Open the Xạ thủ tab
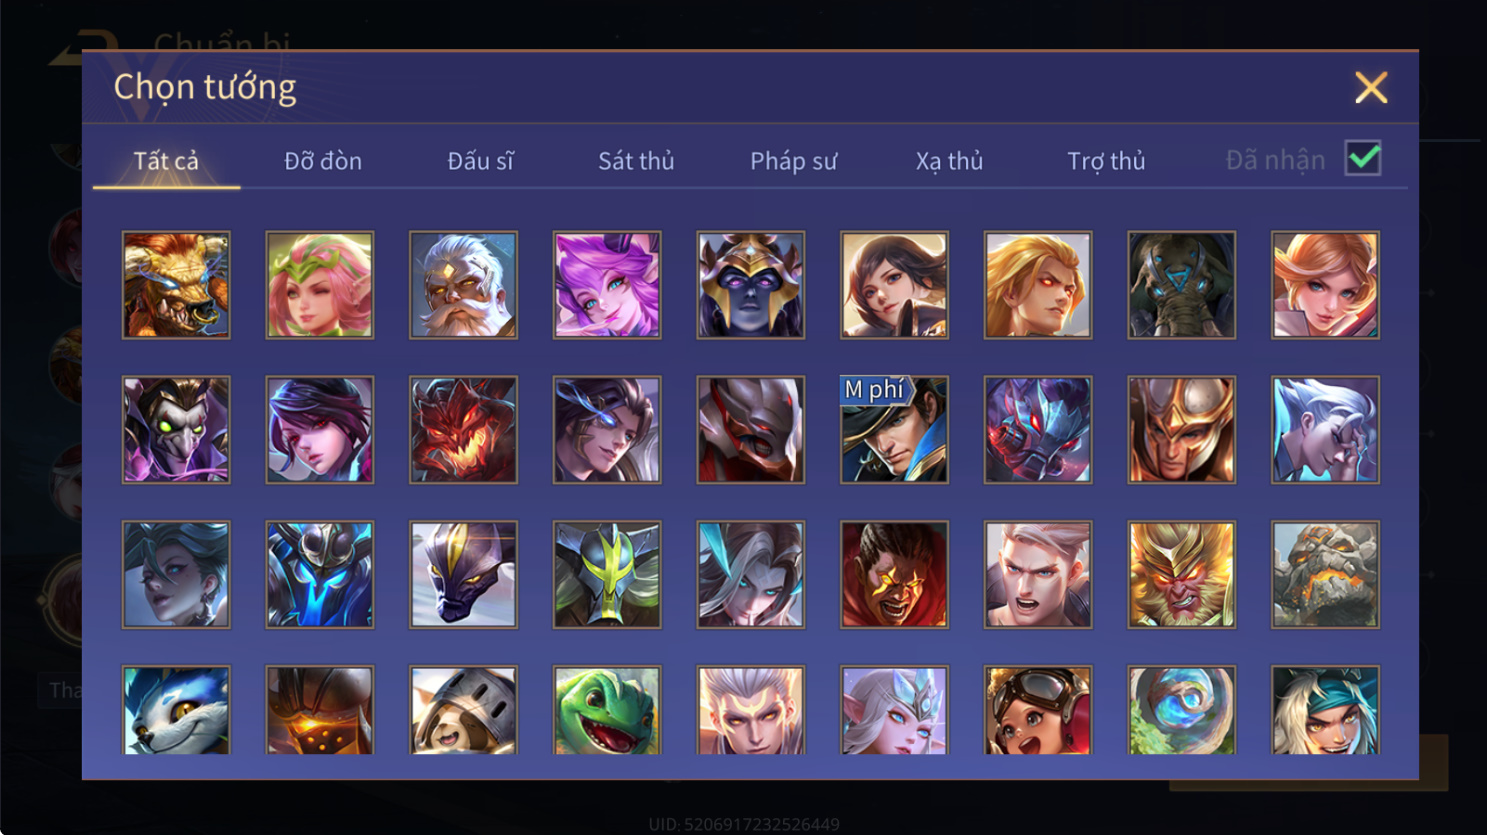 click(x=949, y=161)
